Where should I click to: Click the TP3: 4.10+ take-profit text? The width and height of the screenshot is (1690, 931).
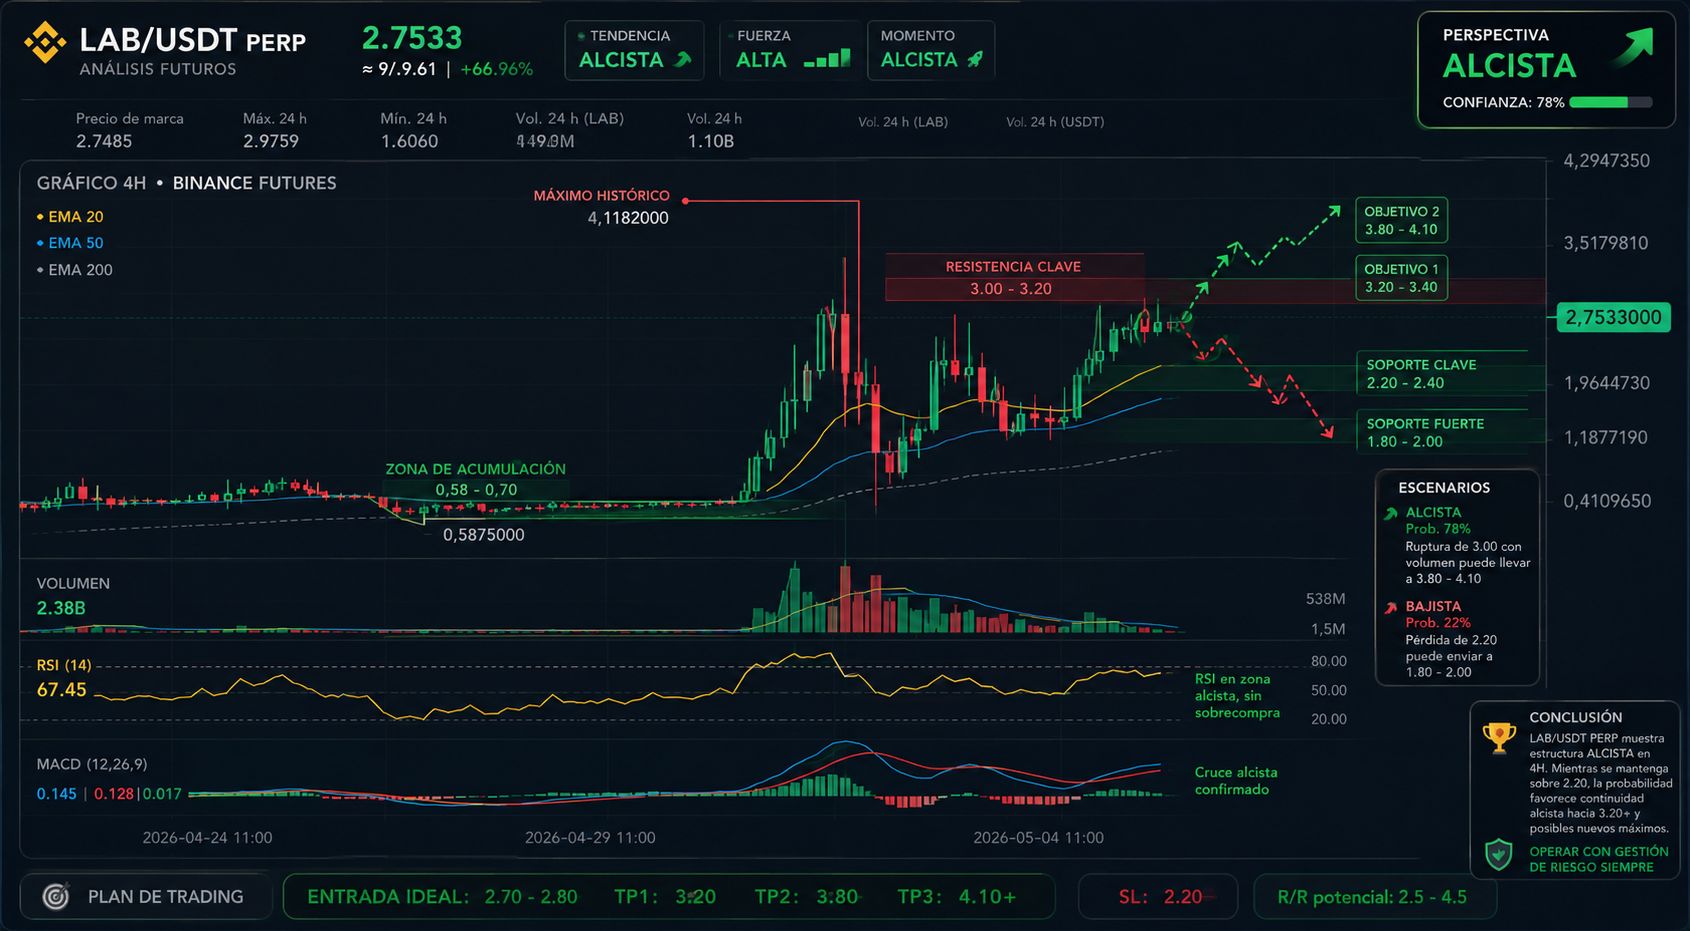click(x=956, y=897)
